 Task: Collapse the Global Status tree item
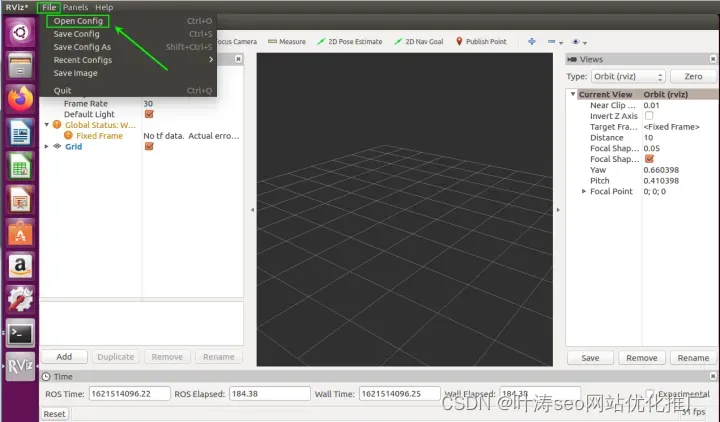point(46,124)
